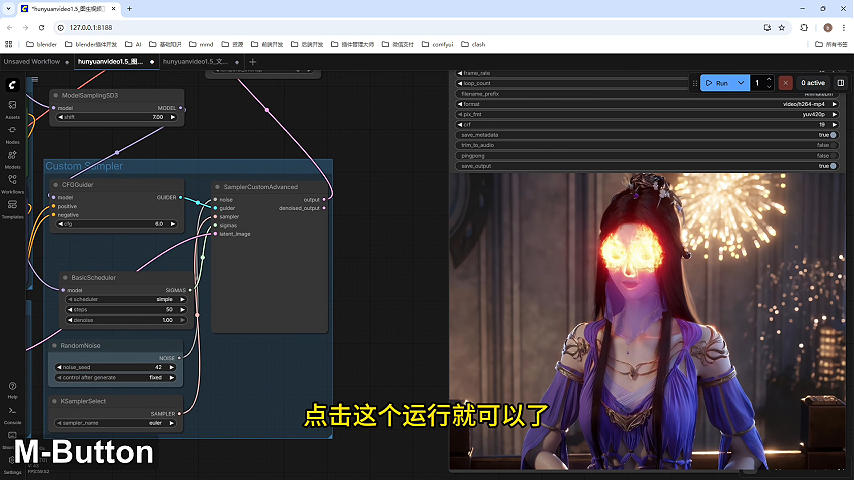The width and height of the screenshot is (854, 480).
Task: Increase batch count next to Run
Action: coord(769,80)
